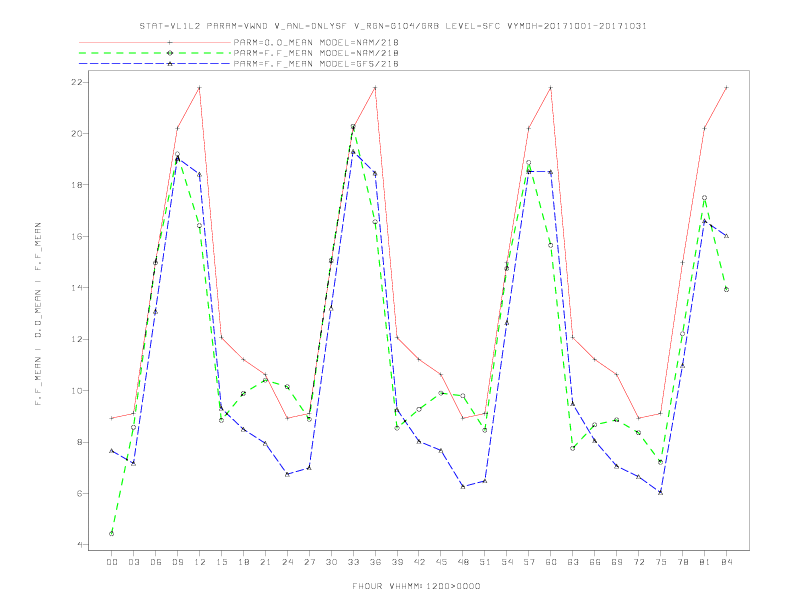Viewport: 792px width, 612px height.
Task: Click y-axis value 16
Action: 77,236
